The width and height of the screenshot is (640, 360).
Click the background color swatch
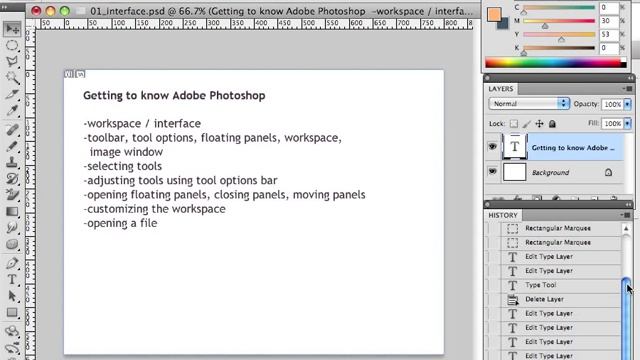[504, 24]
